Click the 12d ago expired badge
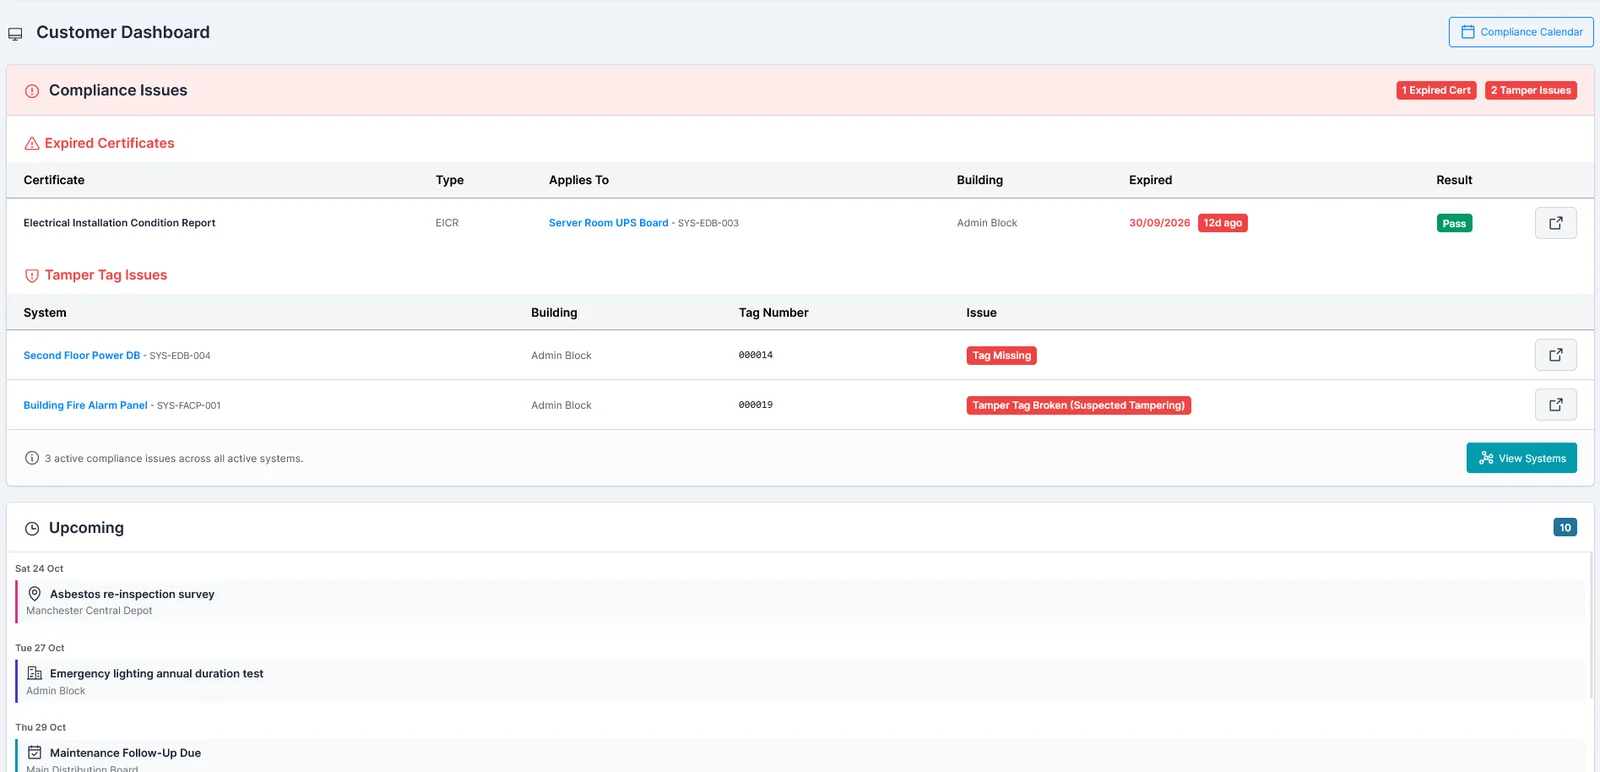This screenshot has height=772, width=1600. tap(1223, 223)
